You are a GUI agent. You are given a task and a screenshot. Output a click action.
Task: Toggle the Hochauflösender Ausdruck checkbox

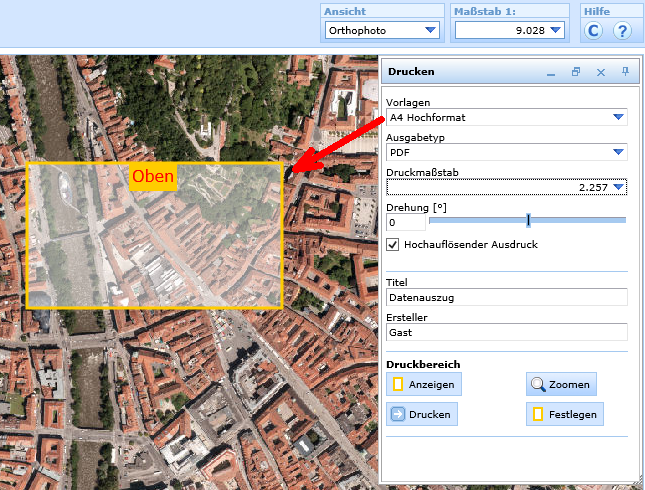coord(394,244)
